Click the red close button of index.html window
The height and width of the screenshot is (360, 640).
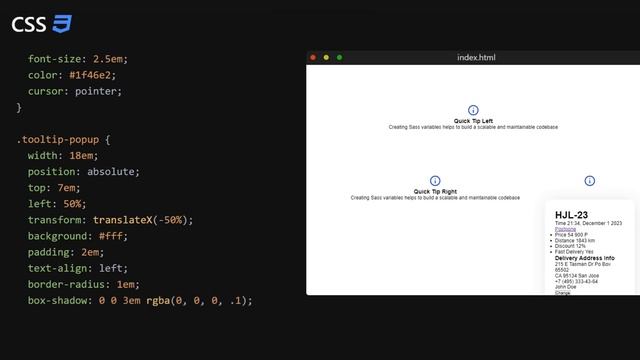tap(313, 58)
